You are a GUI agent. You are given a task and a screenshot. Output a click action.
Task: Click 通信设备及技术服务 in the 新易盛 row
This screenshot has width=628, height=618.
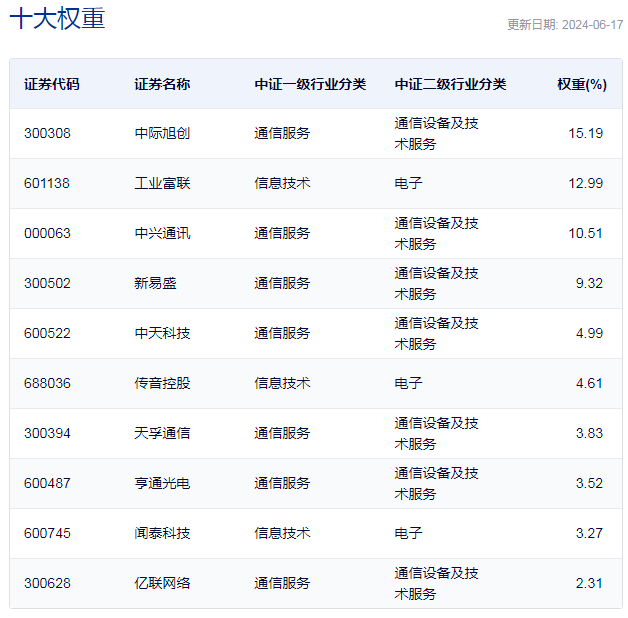[x=437, y=284]
